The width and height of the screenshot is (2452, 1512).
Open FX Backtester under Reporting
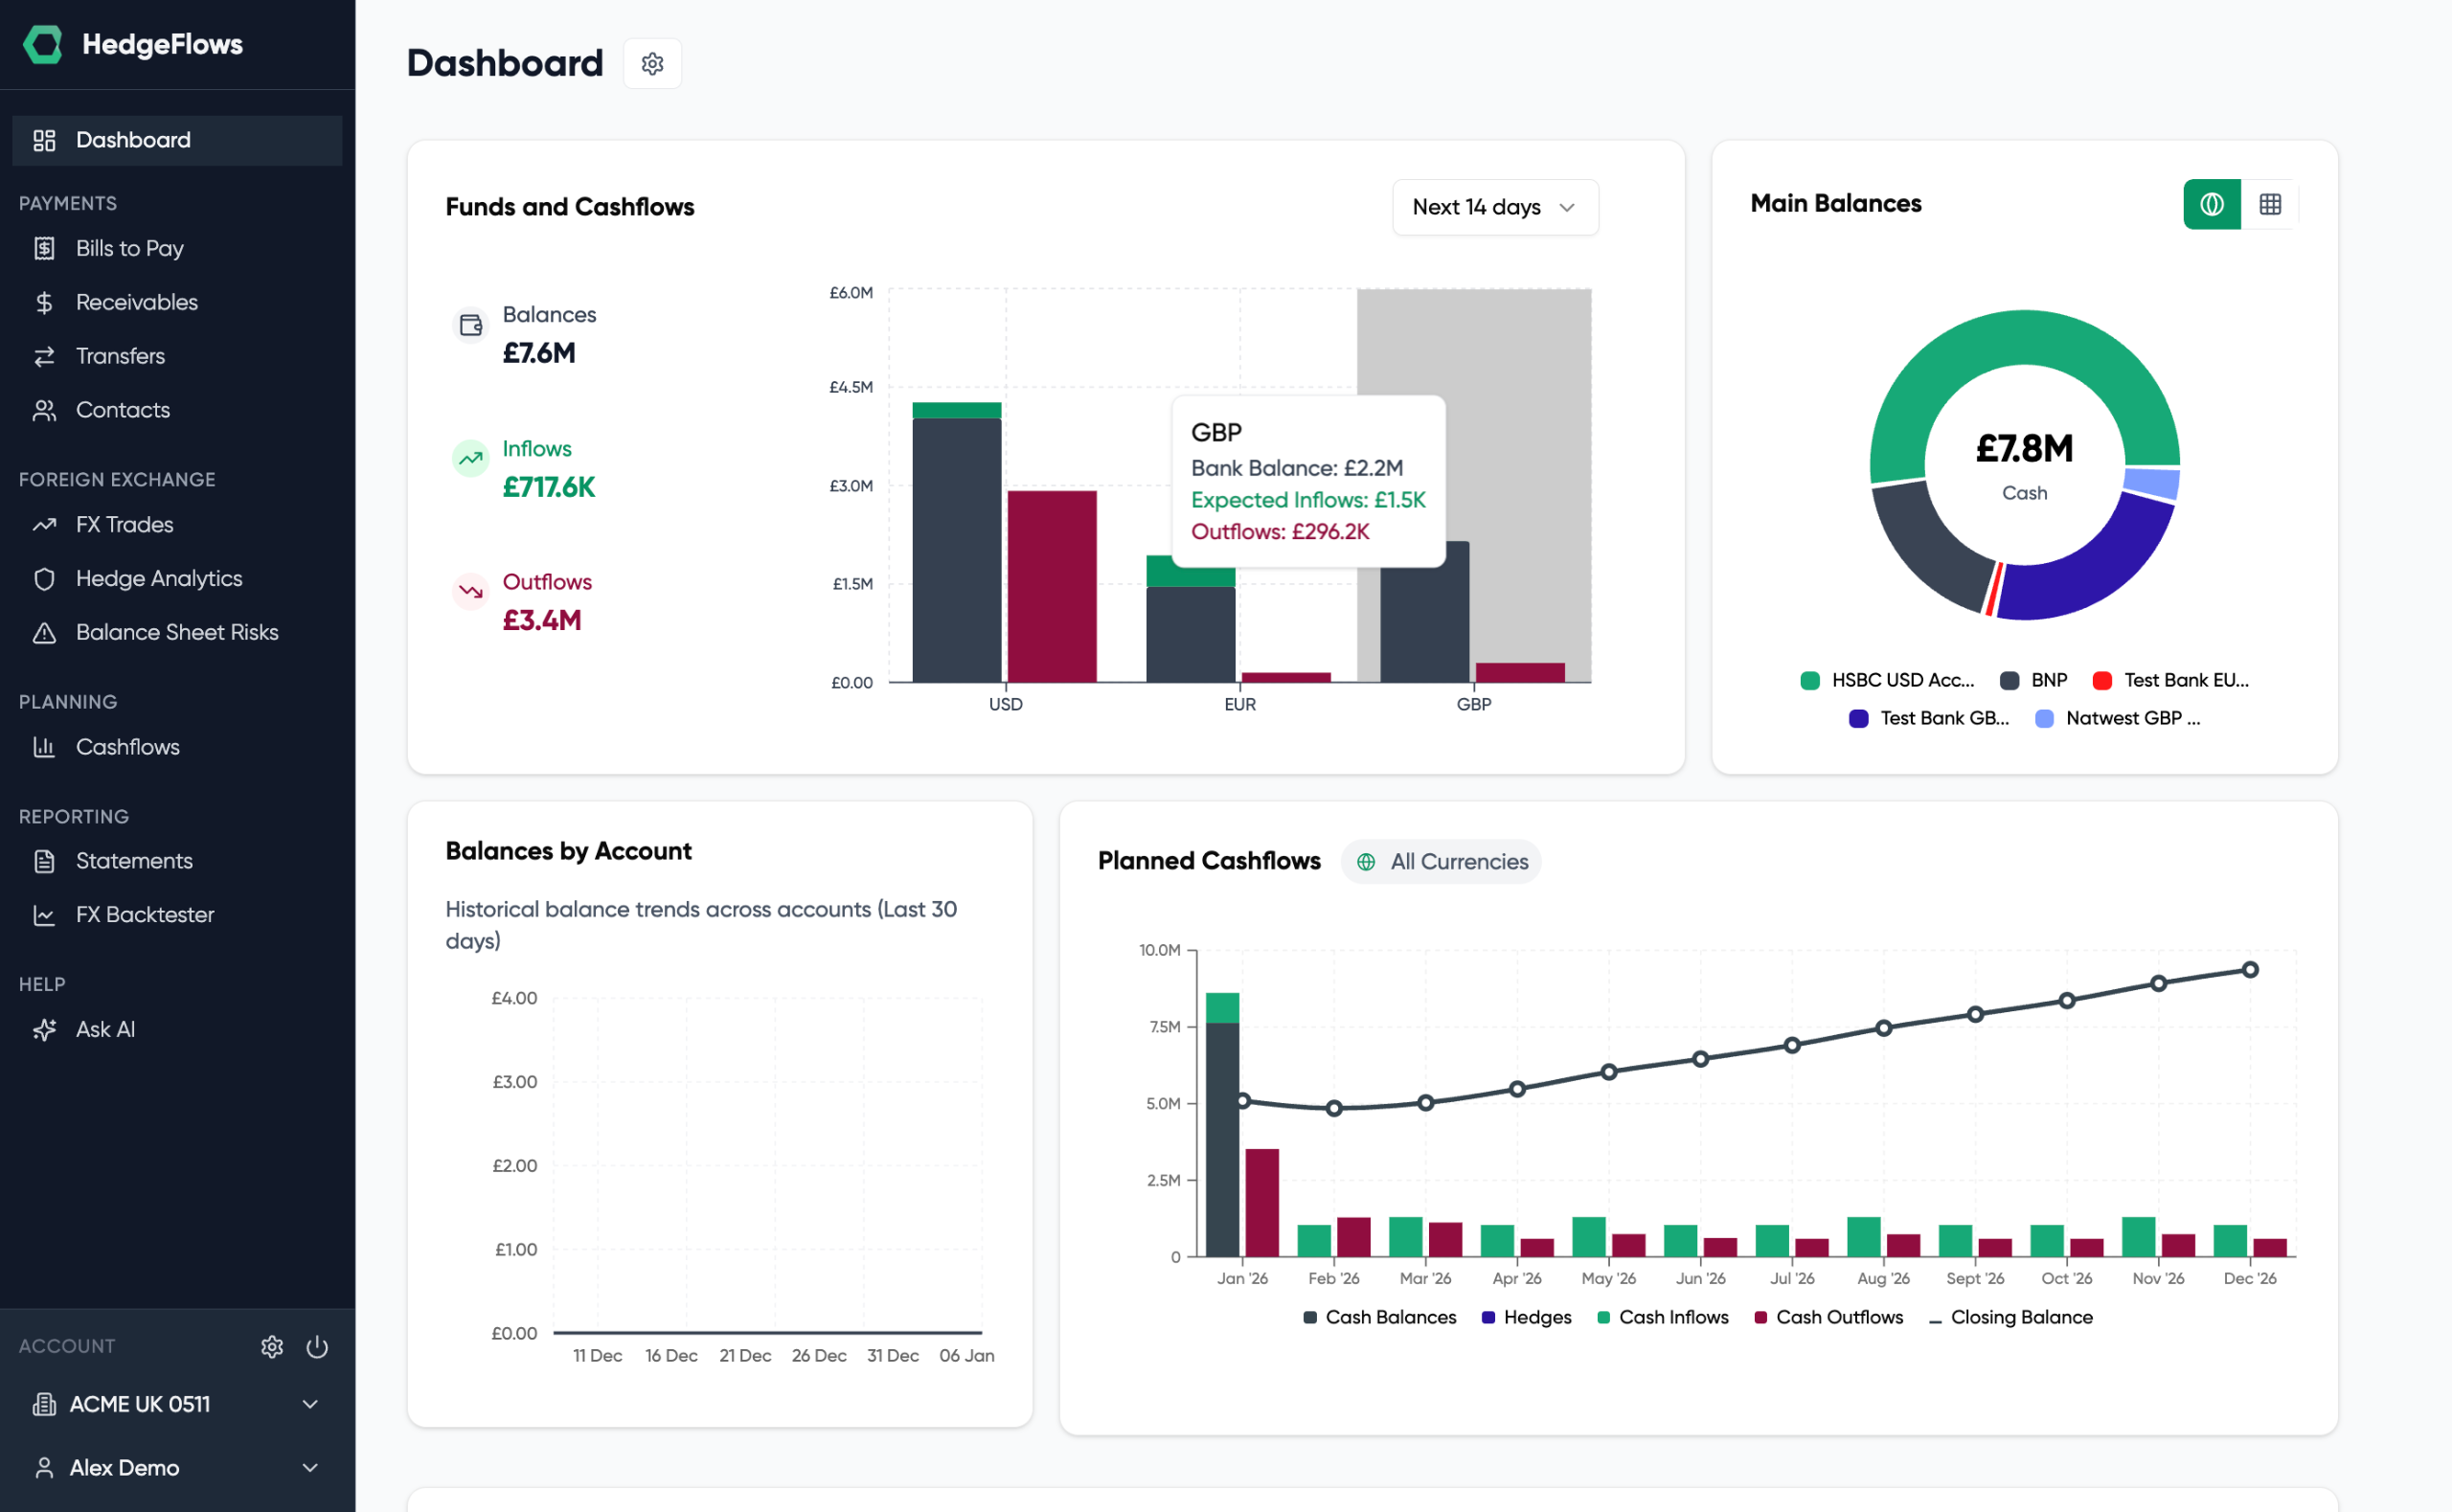(144, 914)
